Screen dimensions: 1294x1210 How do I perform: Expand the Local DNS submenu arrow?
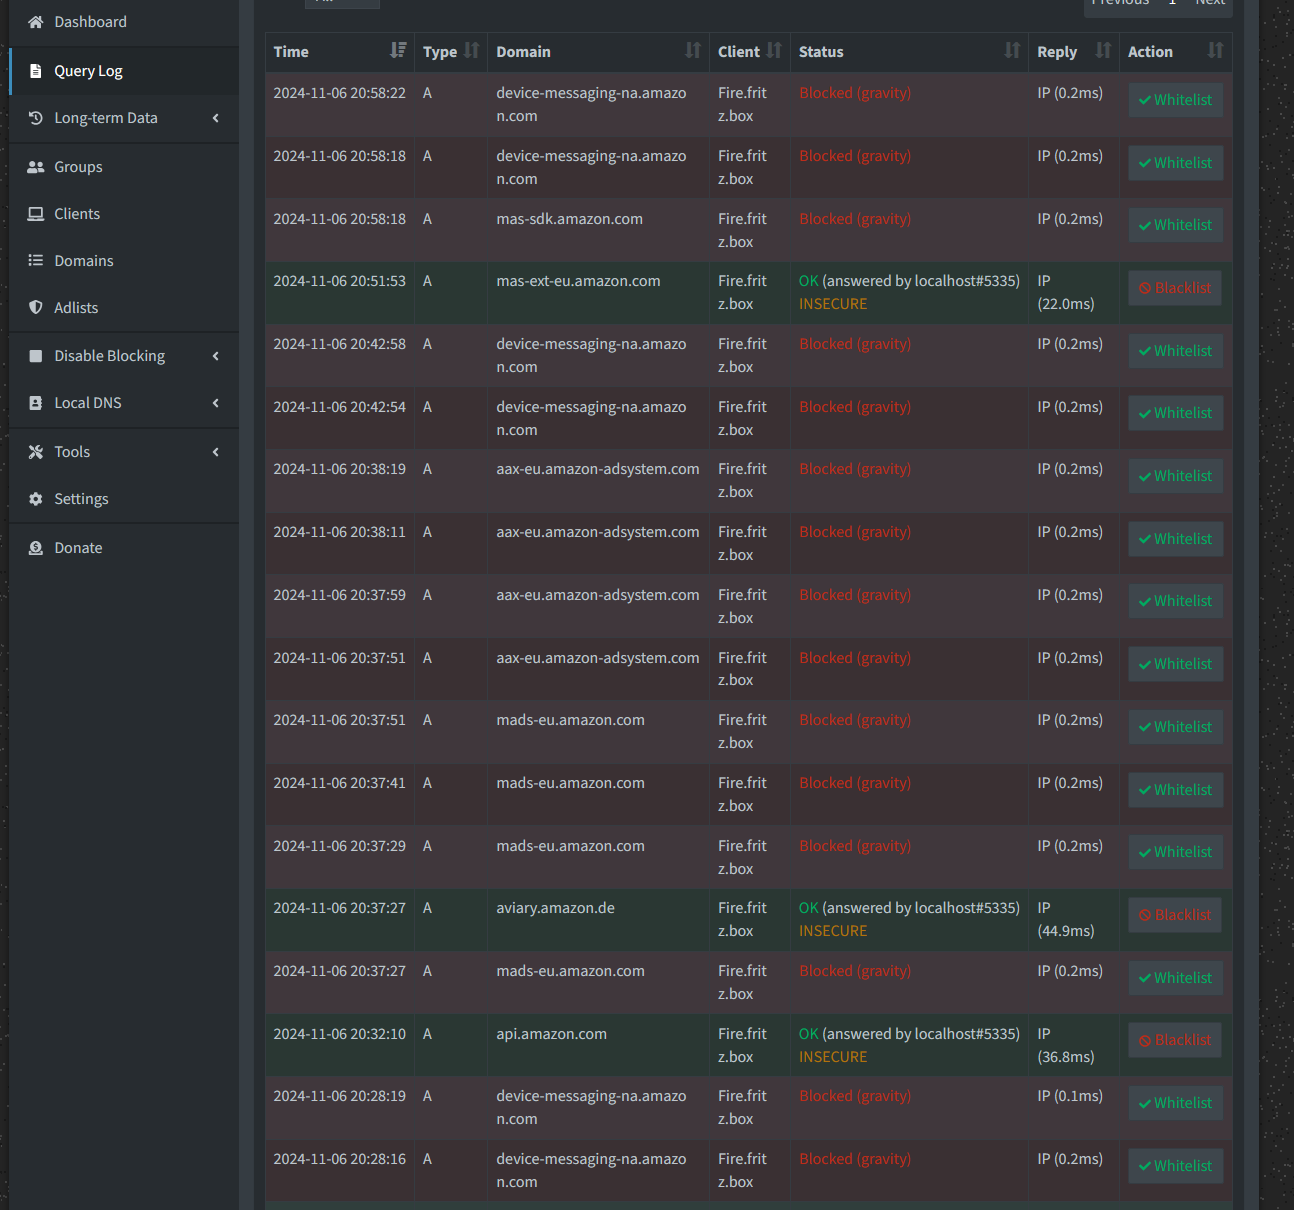tap(216, 403)
